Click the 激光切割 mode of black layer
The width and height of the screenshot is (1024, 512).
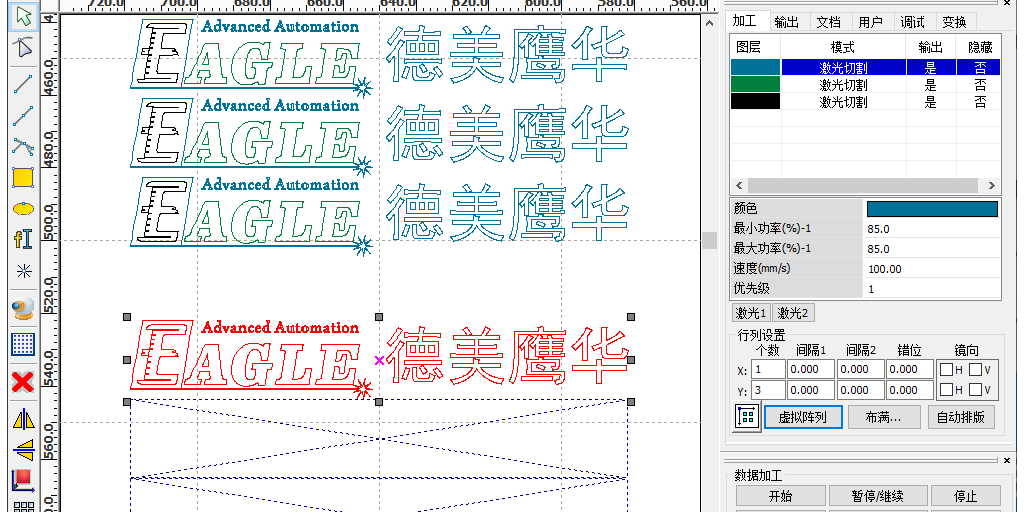coord(843,101)
